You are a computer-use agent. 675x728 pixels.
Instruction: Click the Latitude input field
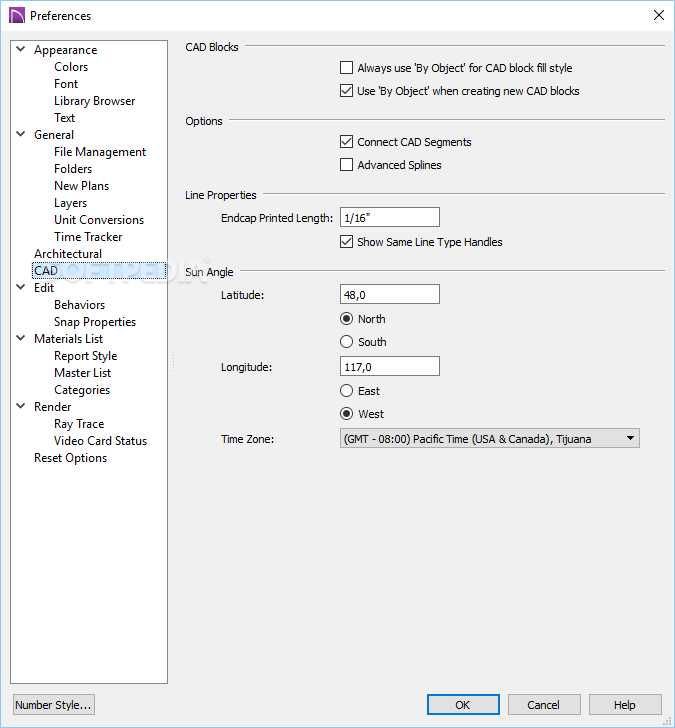[x=389, y=294]
